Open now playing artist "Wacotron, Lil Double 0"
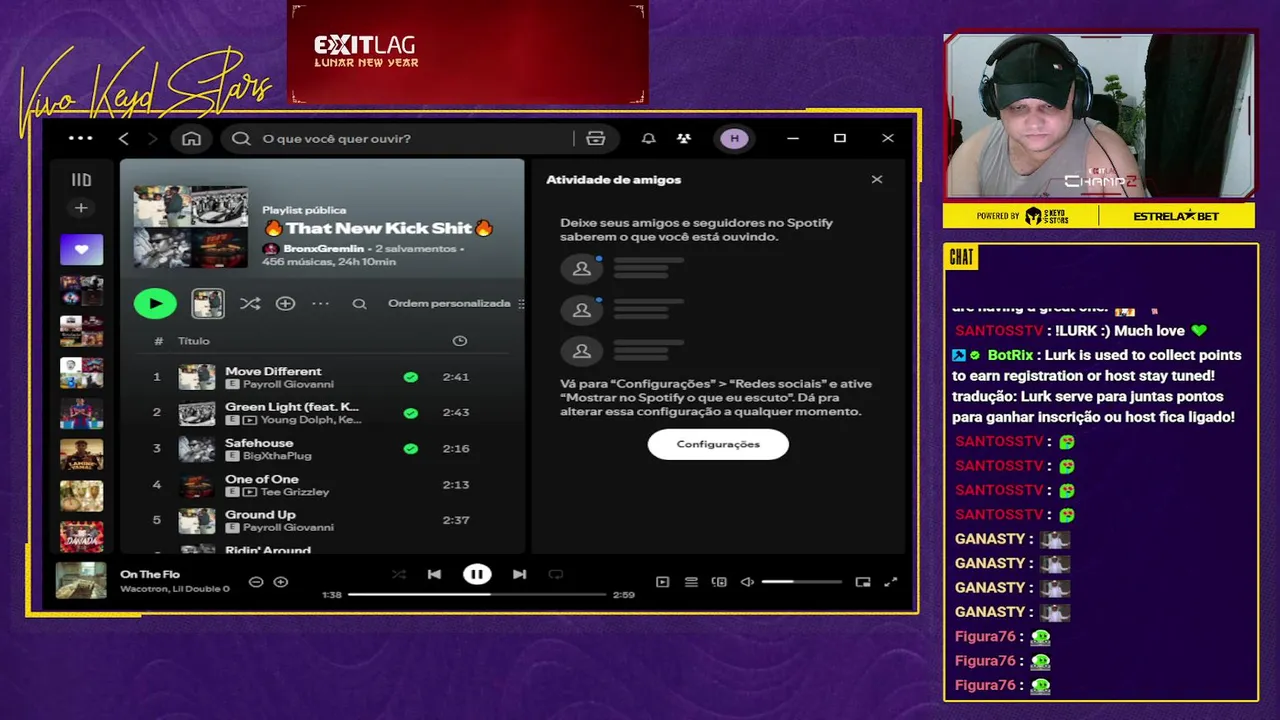 click(x=175, y=589)
